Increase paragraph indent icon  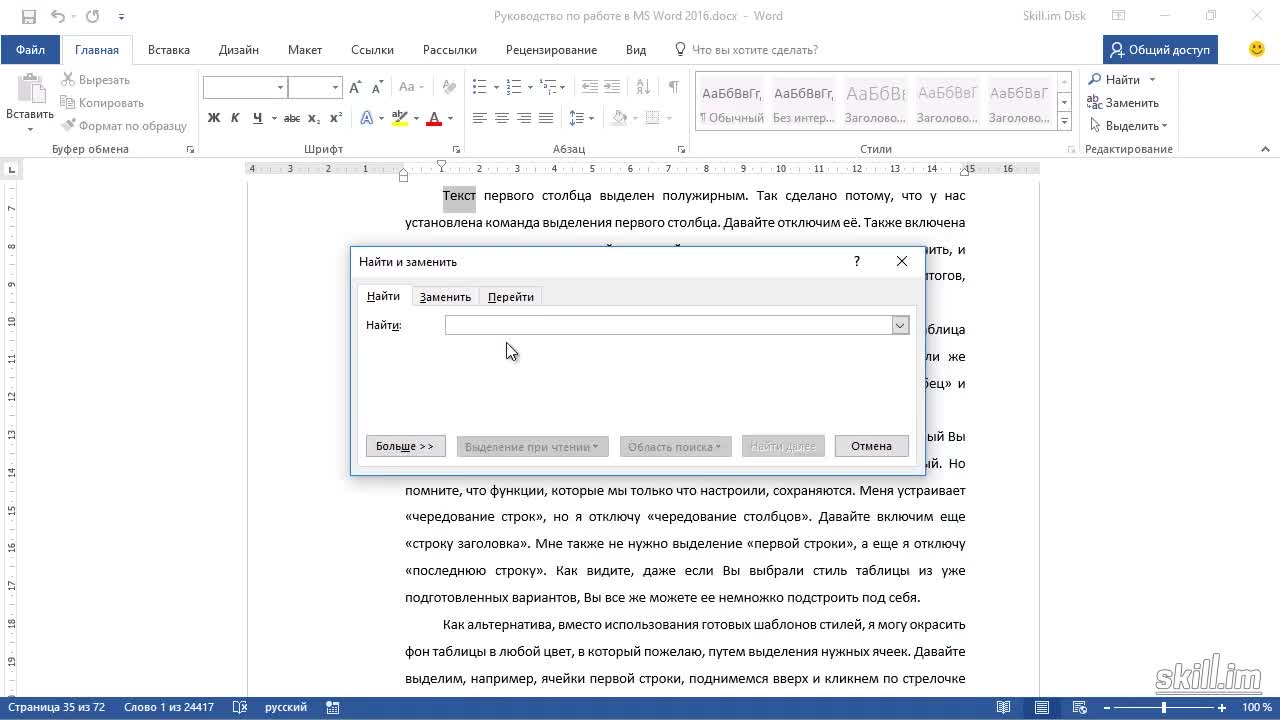tap(613, 88)
